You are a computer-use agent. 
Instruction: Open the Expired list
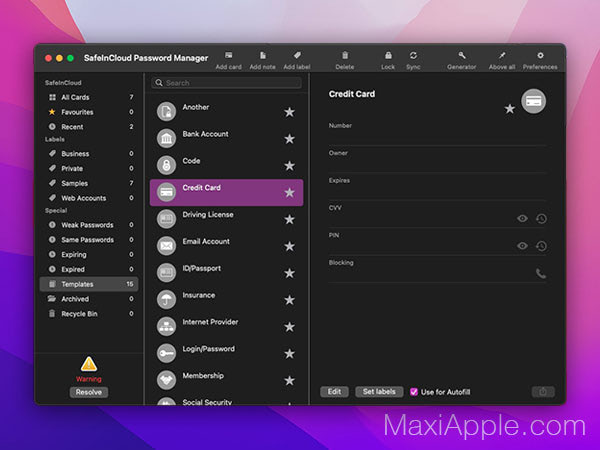tap(90, 269)
